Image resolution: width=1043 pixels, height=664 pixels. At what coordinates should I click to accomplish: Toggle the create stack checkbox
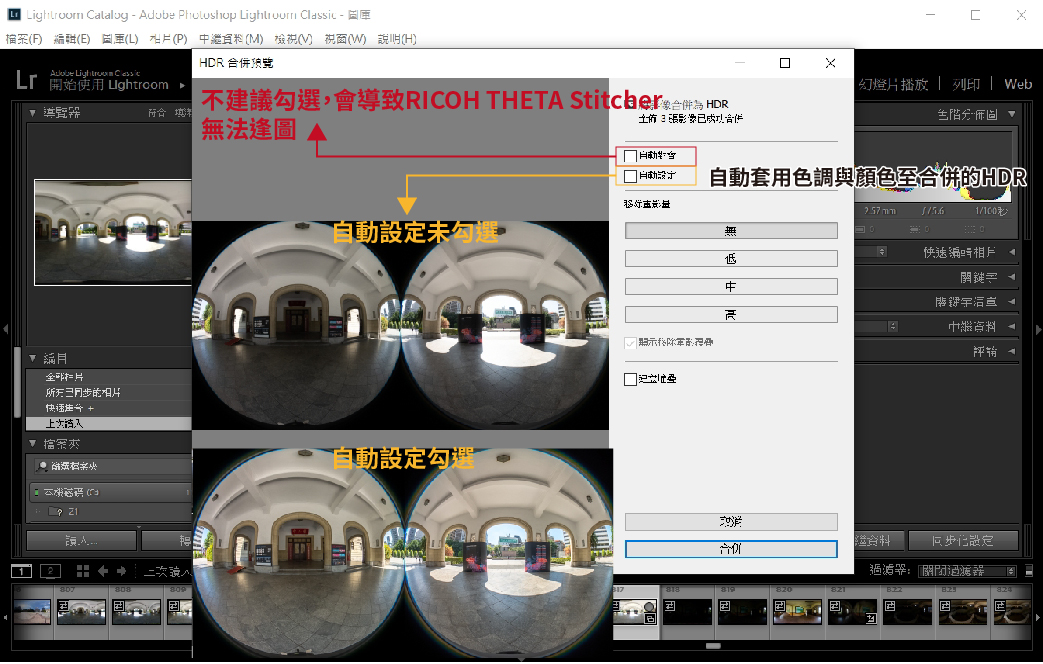click(630, 379)
